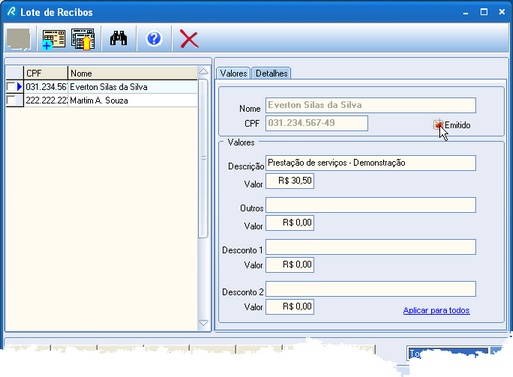This screenshot has height=377, width=513.
Task: Click the Descrição field
Action: [370, 163]
